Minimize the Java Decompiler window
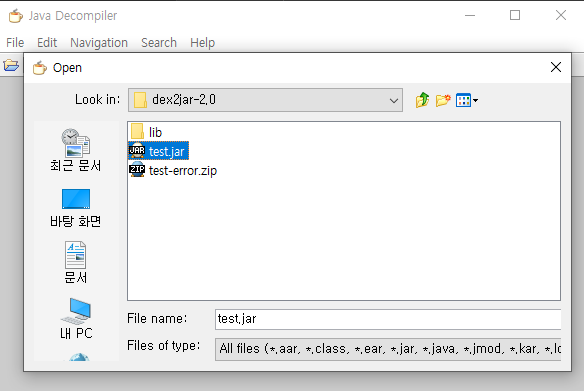Viewport: 584px width, 391px height. (x=470, y=15)
